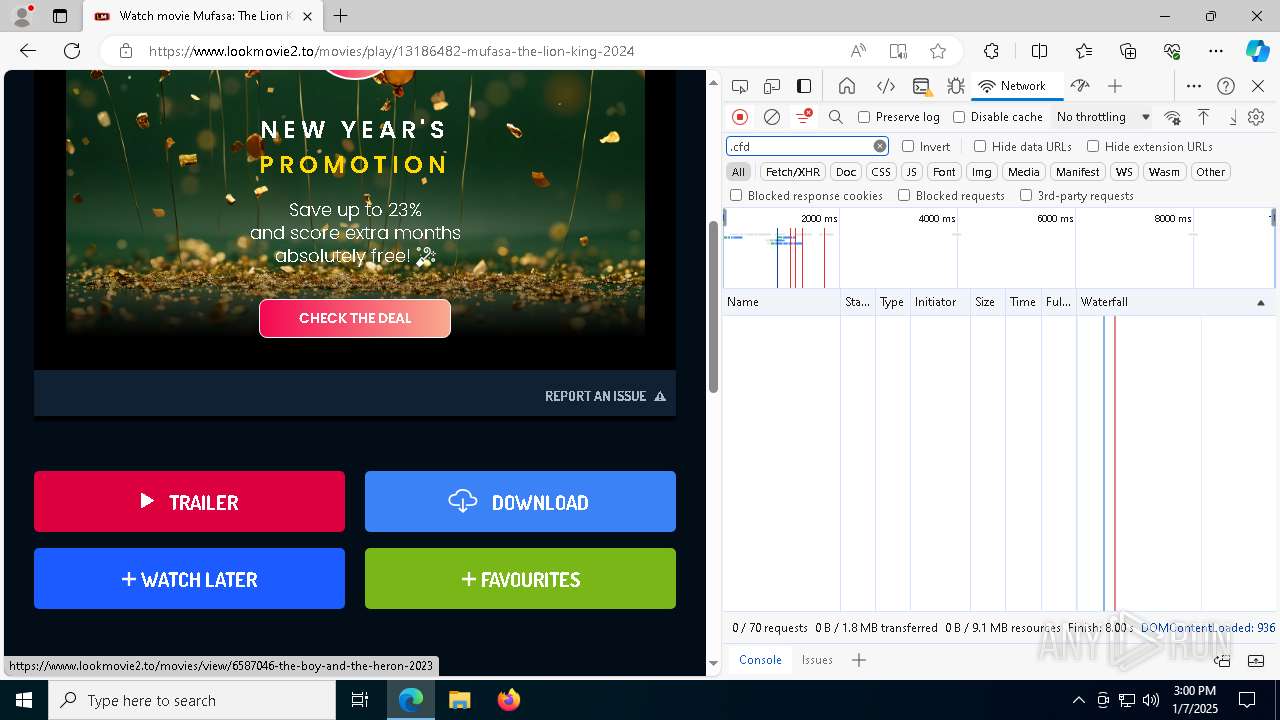
Task: Open Network settings gear icon
Action: tap(1257, 117)
